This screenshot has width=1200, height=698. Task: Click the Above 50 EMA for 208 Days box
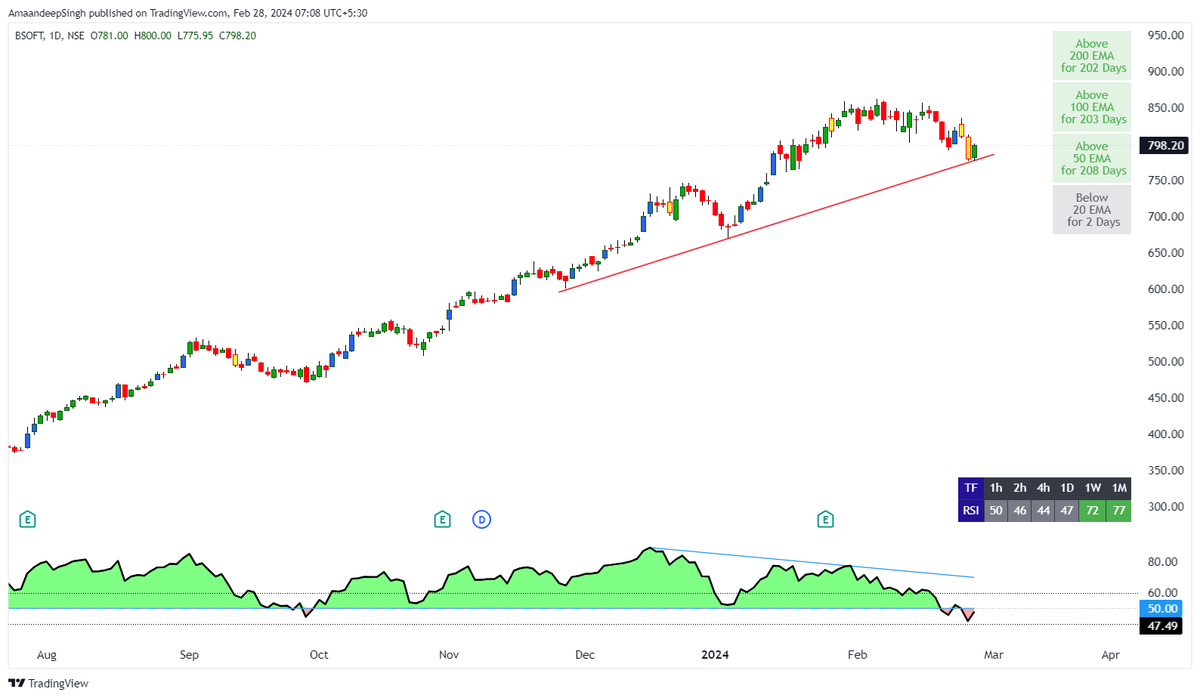point(1092,158)
